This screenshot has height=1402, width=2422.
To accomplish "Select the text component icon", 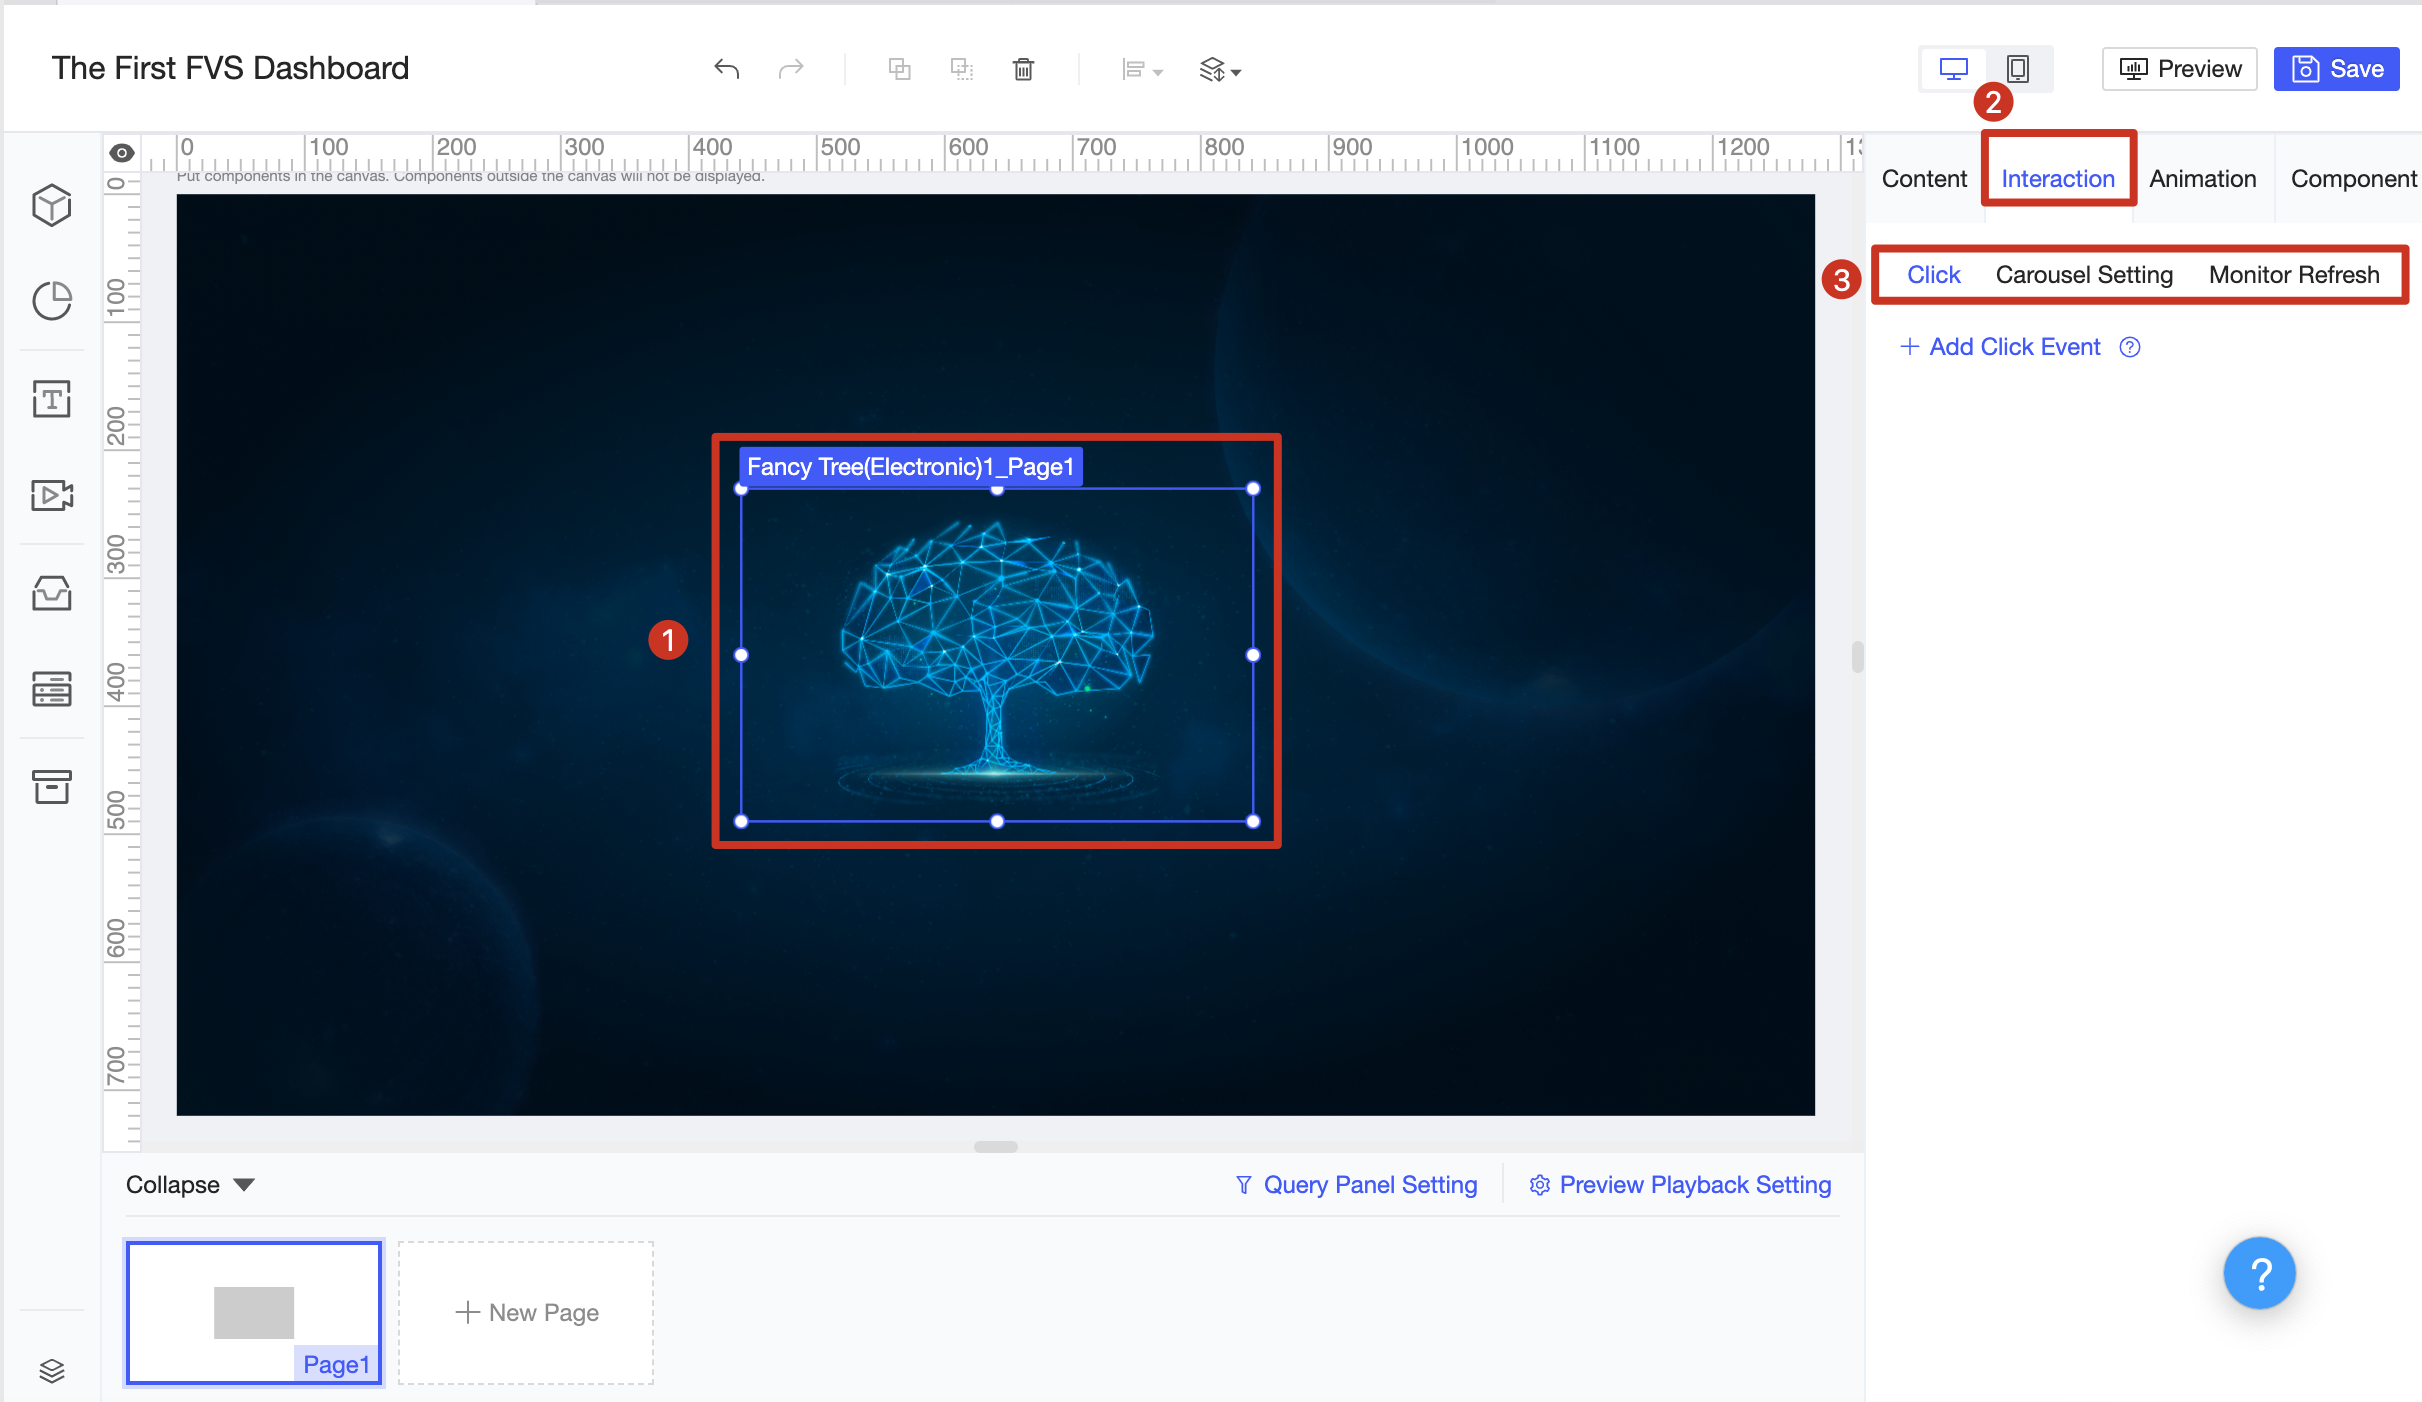I will (x=52, y=399).
